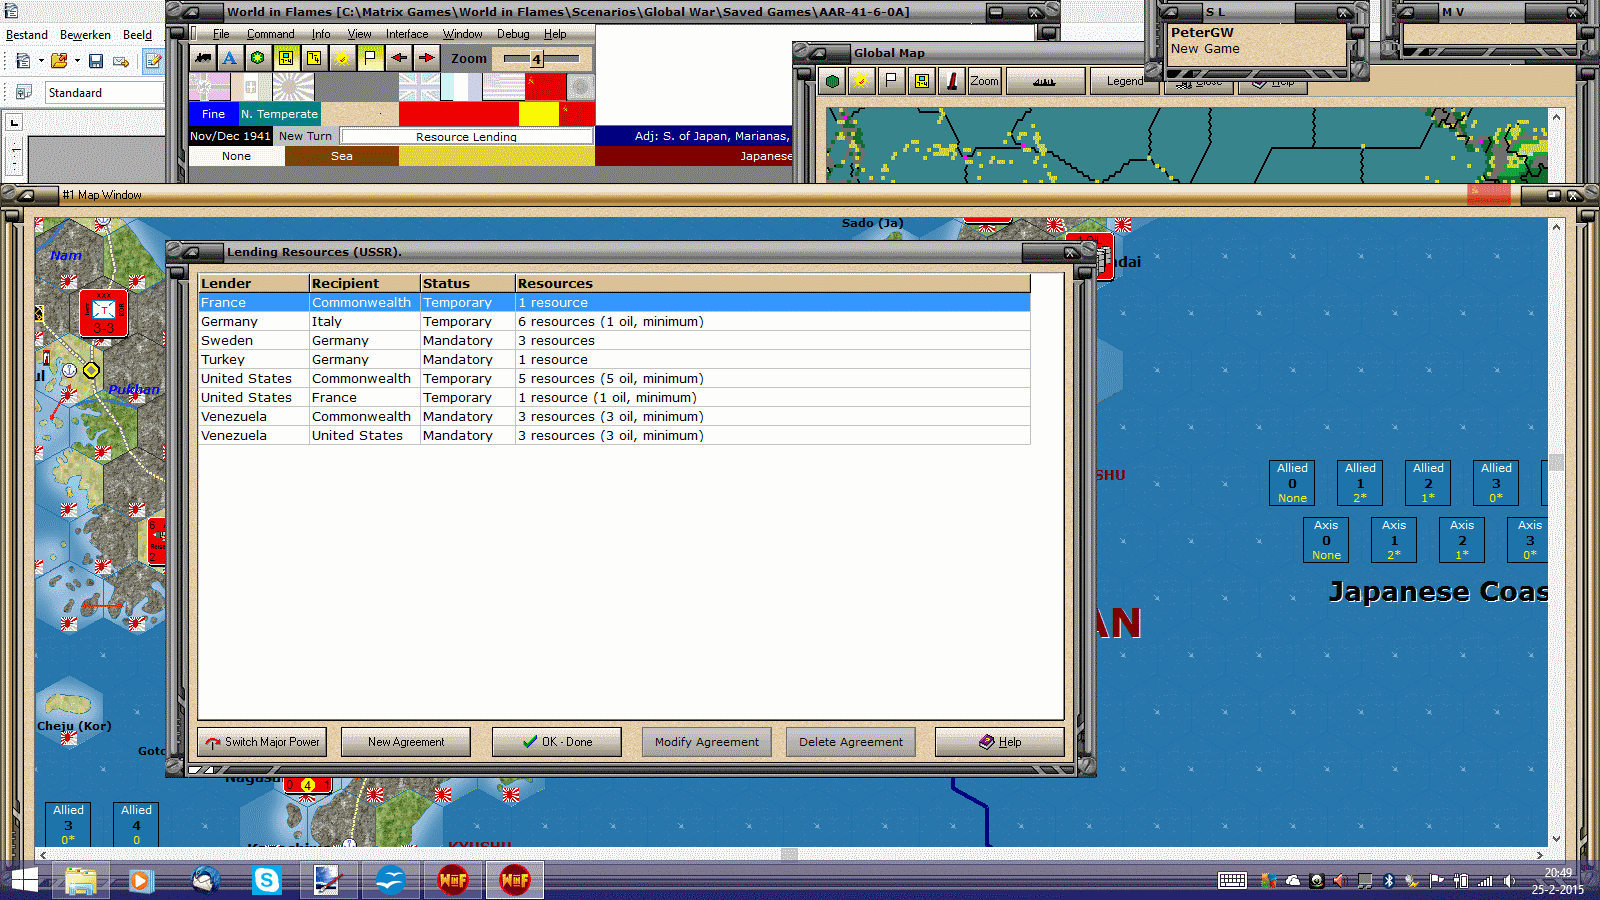
Task: Click the Recipient column header
Action: tap(365, 284)
